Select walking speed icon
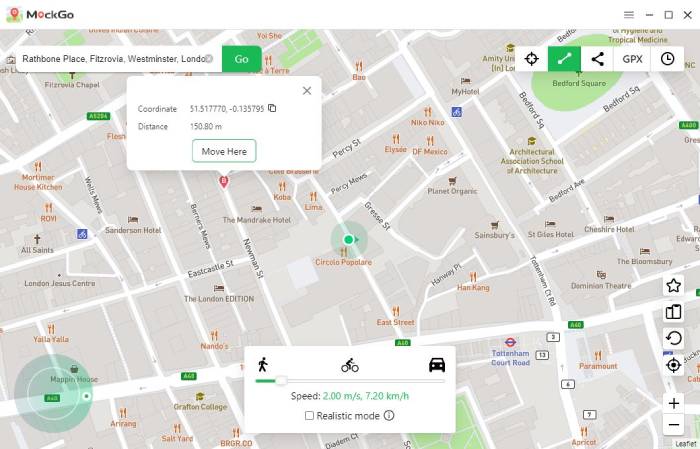This screenshot has width=700, height=449. click(262, 365)
